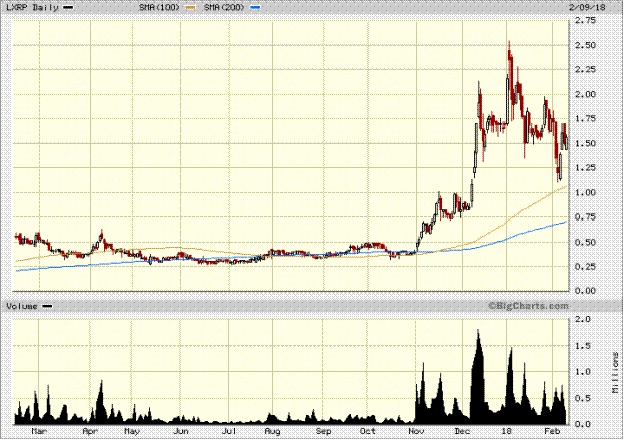Click the Millions volume unit label

pyautogui.click(x=615, y=372)
